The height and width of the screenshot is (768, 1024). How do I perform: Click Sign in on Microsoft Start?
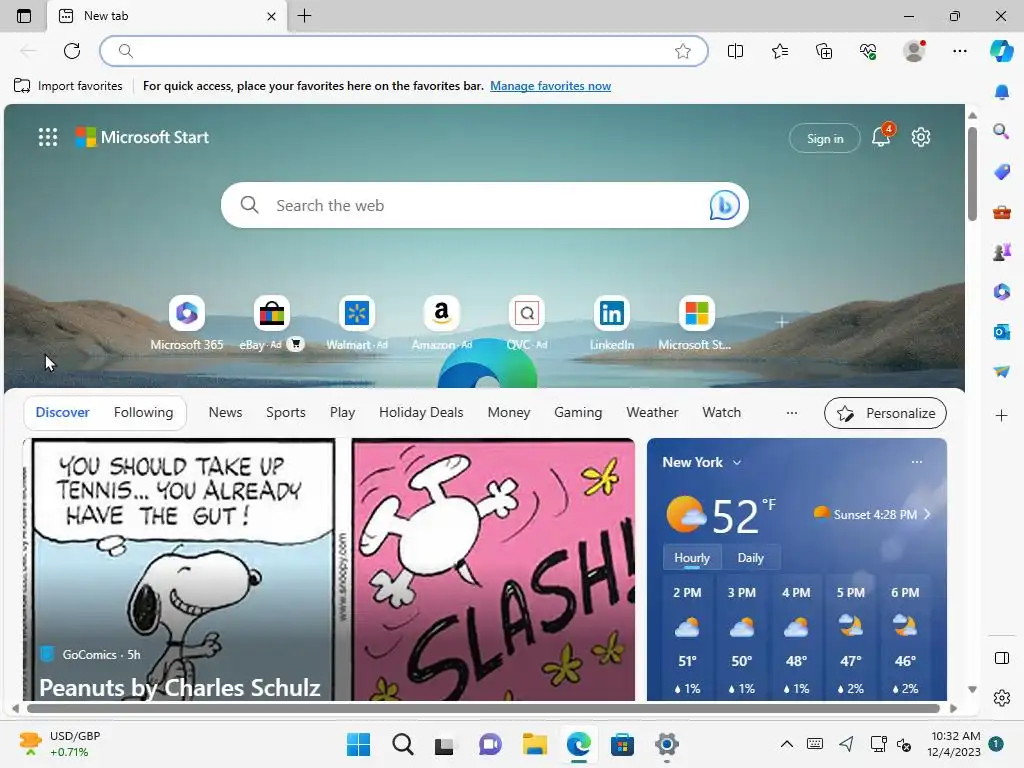point(825,138)
